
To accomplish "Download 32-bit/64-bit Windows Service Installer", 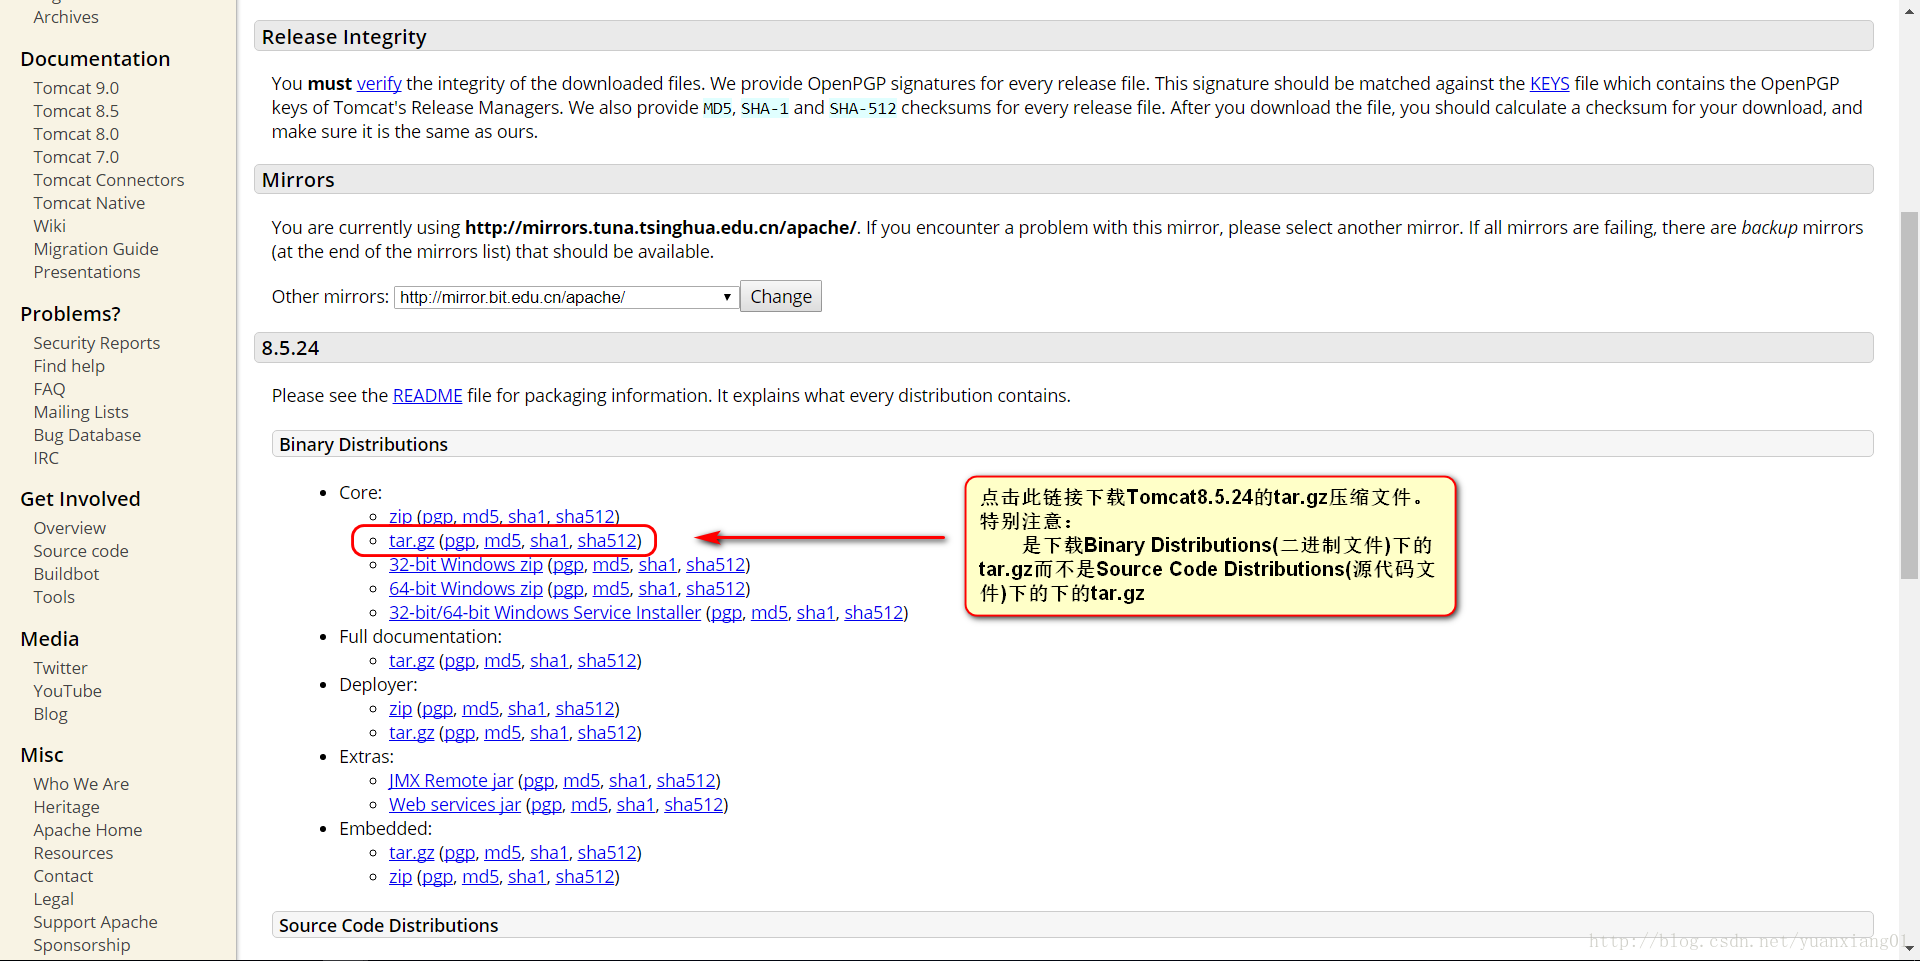I will 545,613.
